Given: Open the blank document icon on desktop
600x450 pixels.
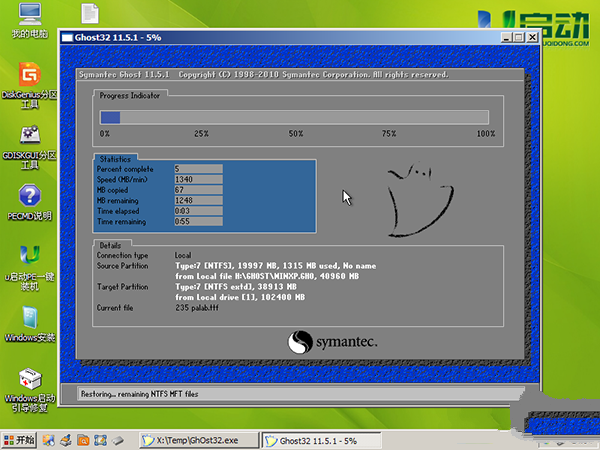Looking at the screenshot, I should click(90, 15).
